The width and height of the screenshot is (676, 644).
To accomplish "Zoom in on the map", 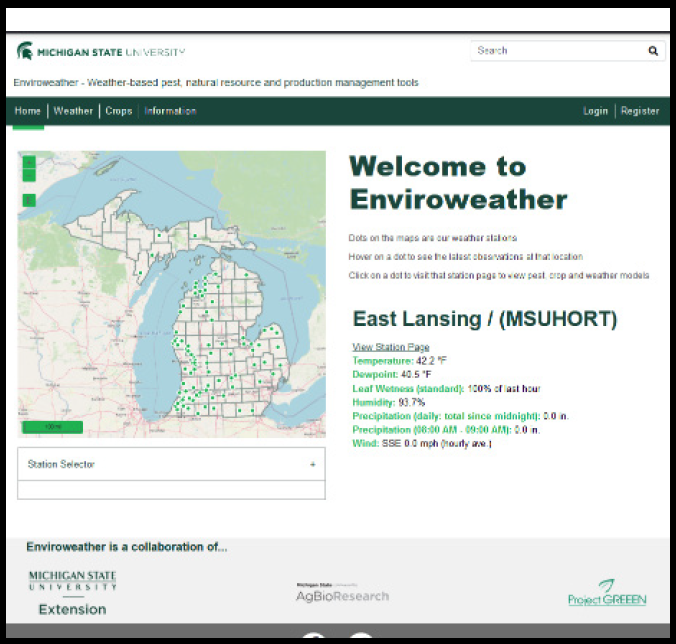I will 29,161.
